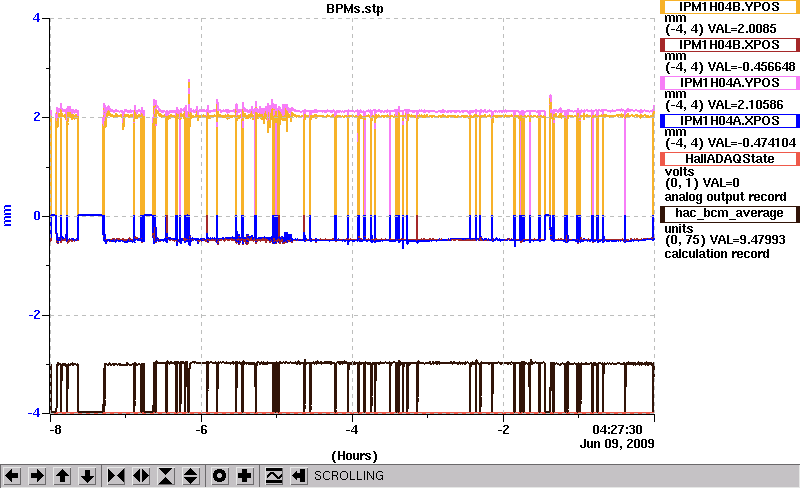
Task: Click the VAL=2.10586 reading
Action: (x=746, y=105)
